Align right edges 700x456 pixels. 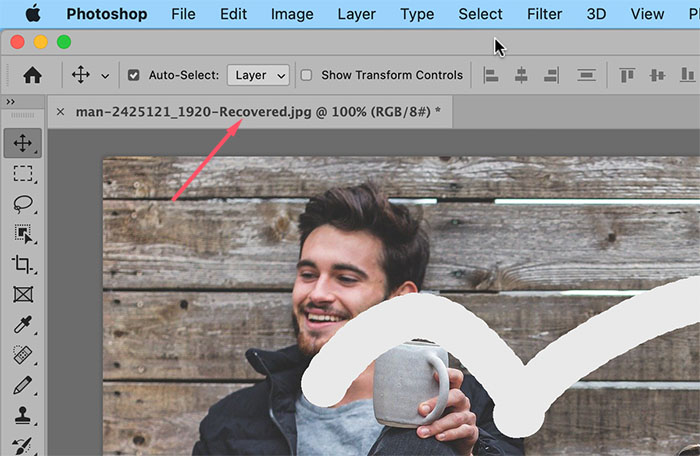point(551,75)
